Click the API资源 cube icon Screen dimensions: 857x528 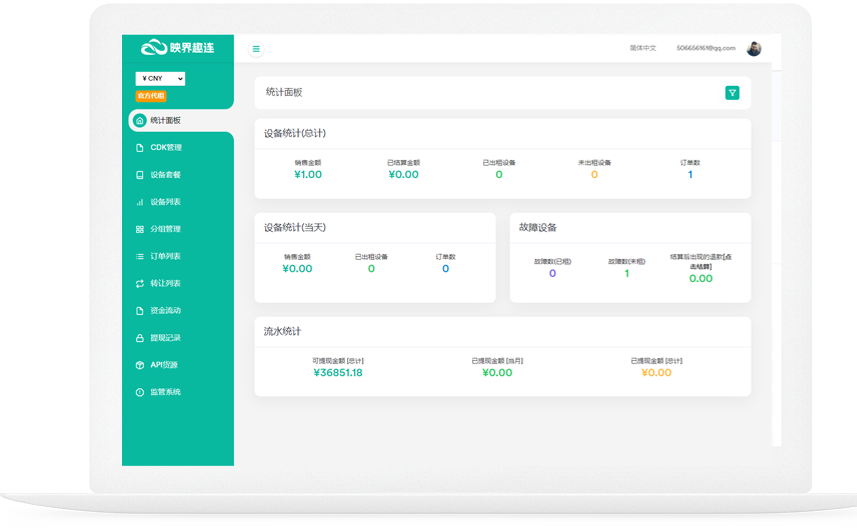click(140, 365)
